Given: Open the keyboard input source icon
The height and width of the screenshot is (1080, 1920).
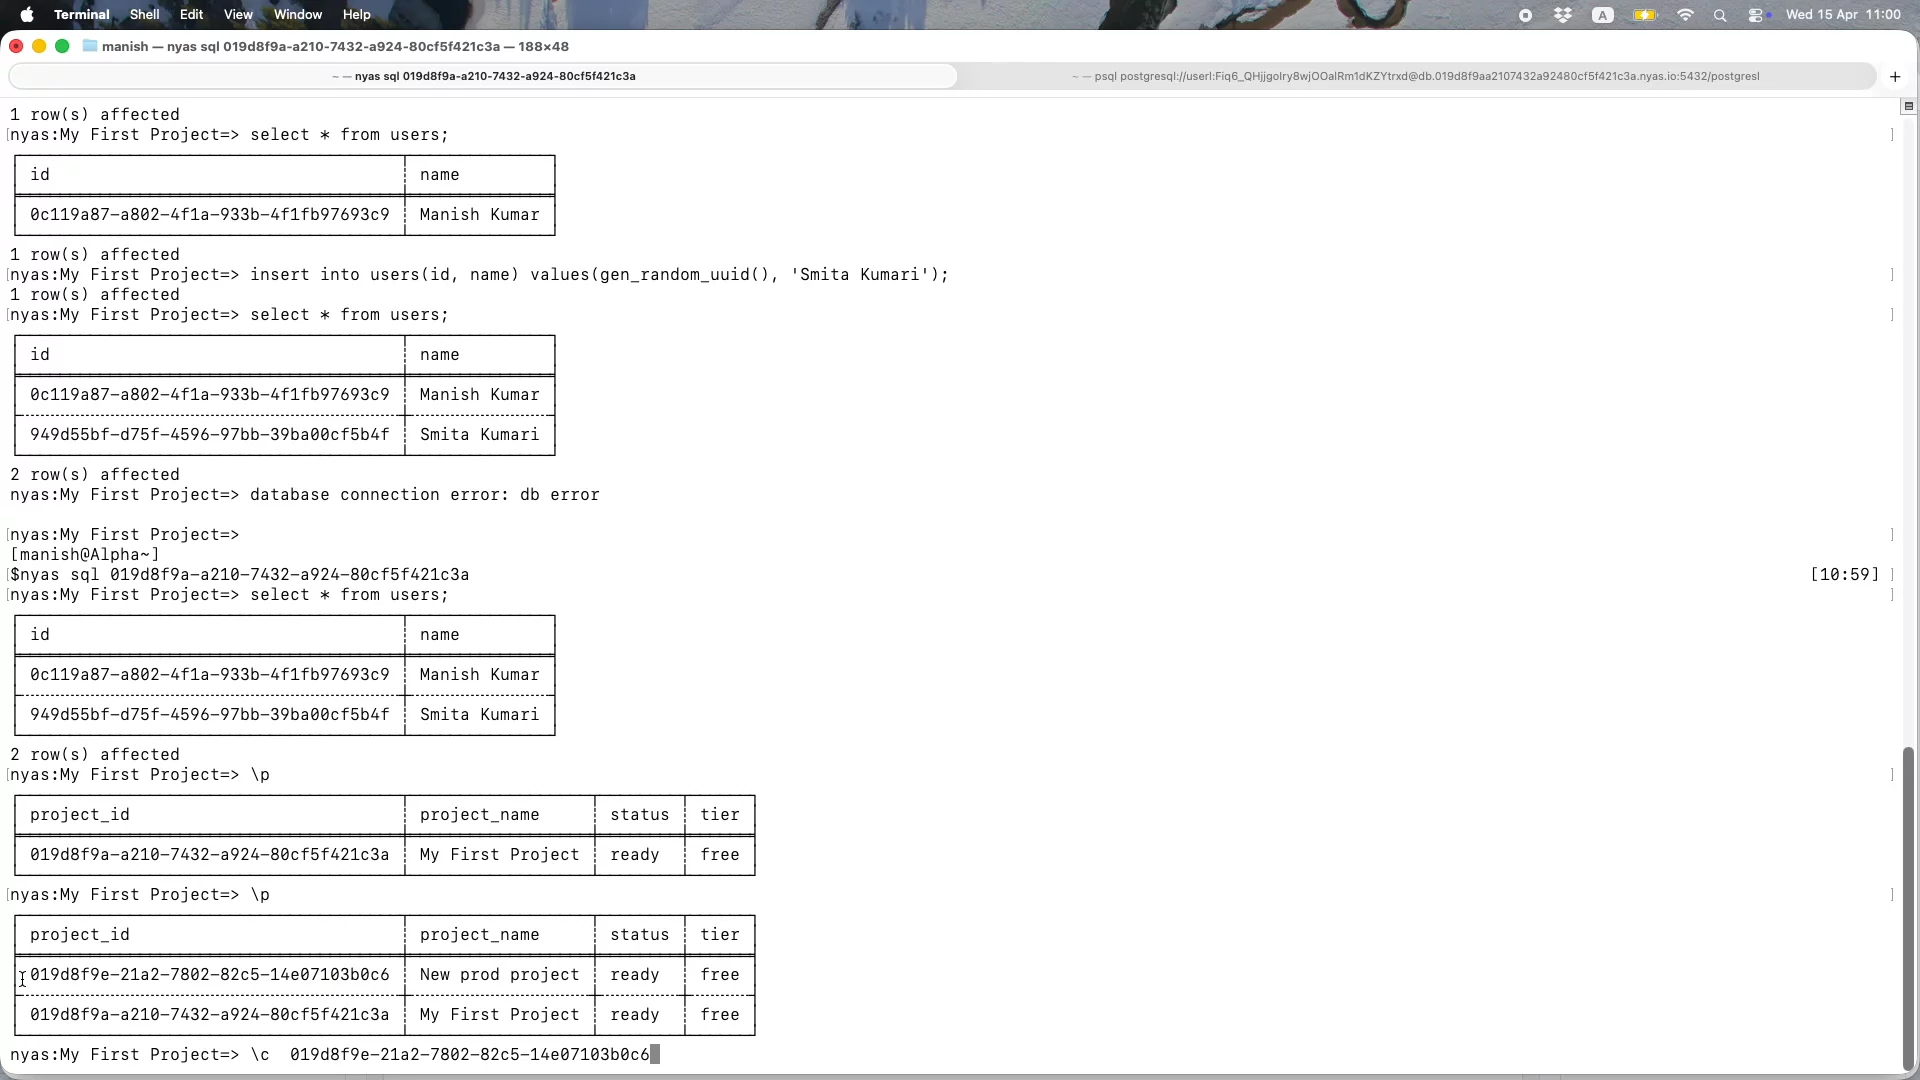Looking at the screenshot, I should tap(1603, 15).
